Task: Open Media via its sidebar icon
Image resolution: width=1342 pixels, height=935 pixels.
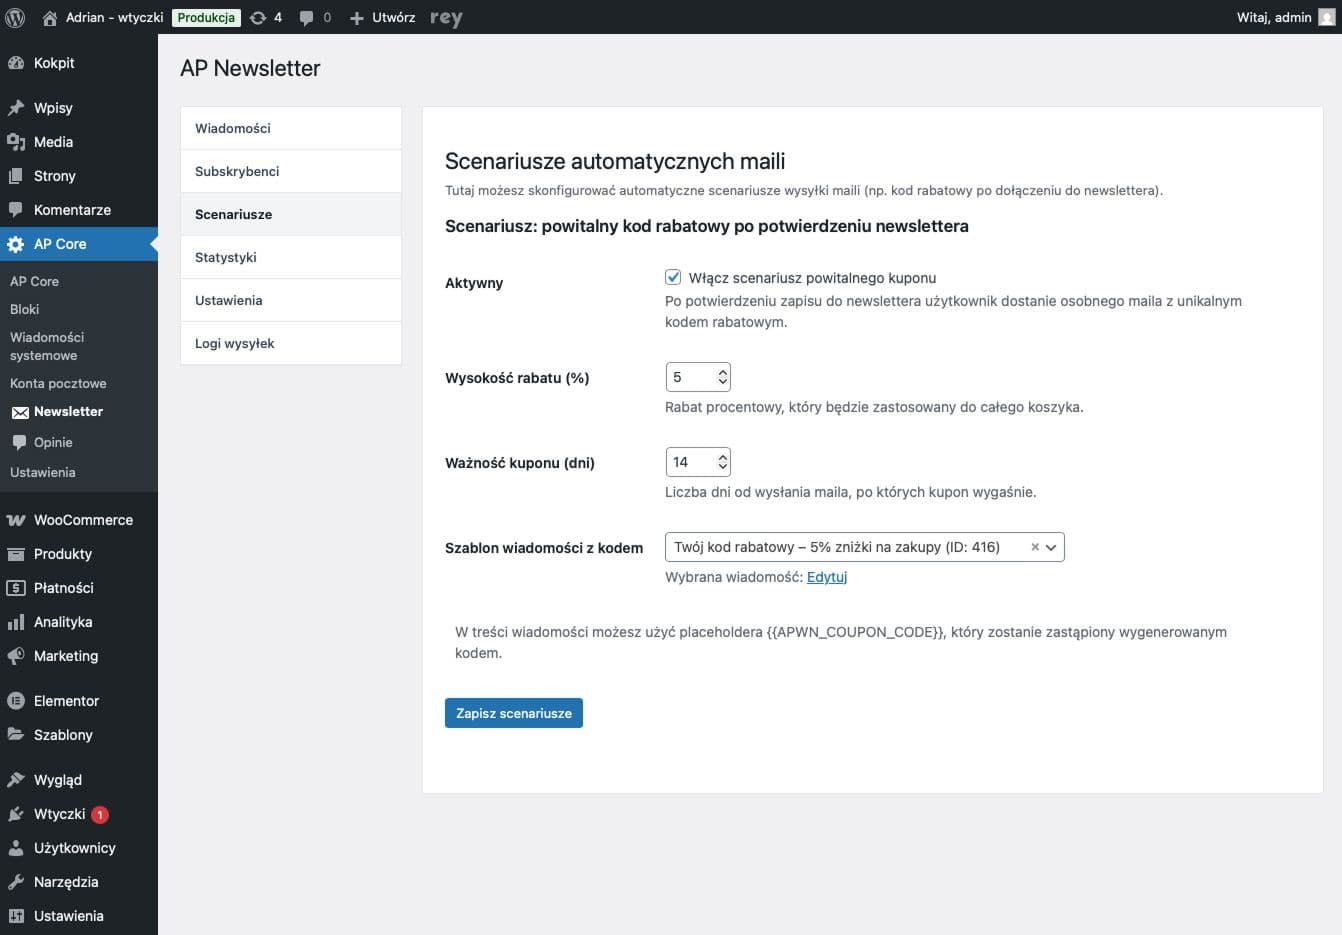Action: coord(15,141)
